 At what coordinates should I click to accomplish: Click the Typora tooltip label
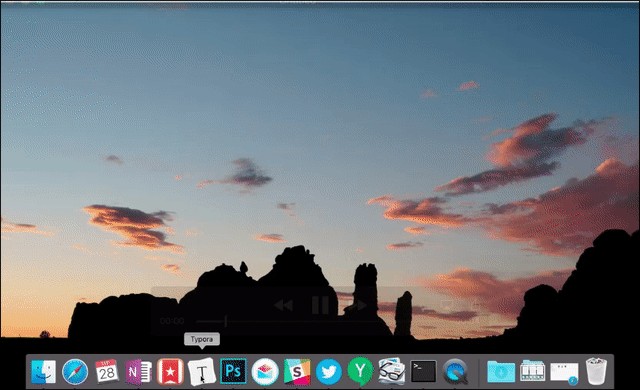coord(202,339)
